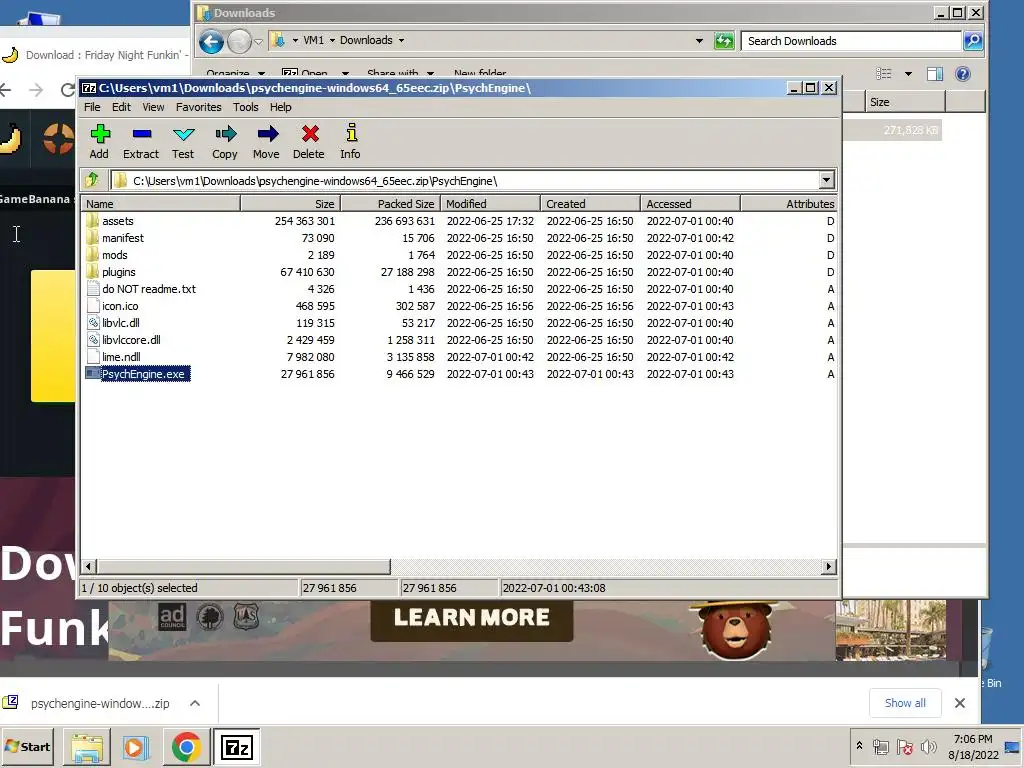Viewport: 1024px width, 768px height.
Task: Click the 7-Zip archive path field
Action: 464,180
